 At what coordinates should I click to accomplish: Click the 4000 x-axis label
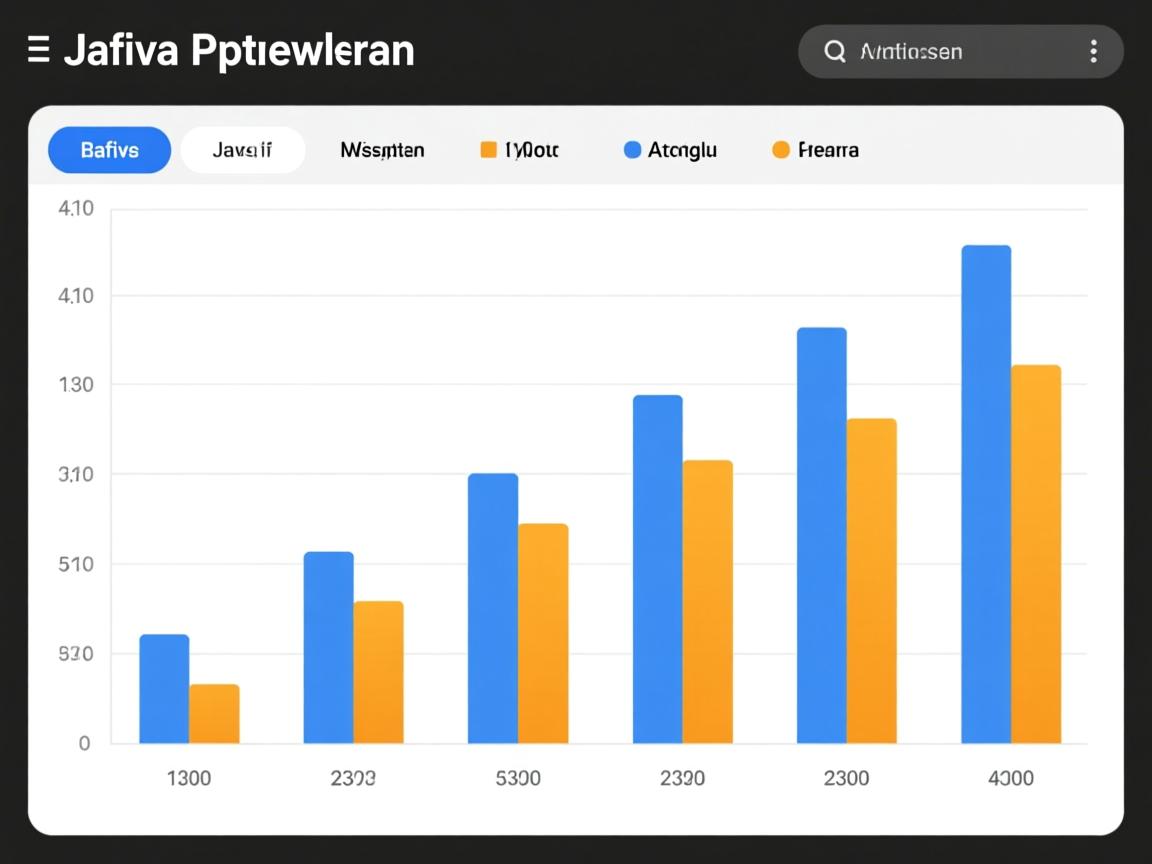[1010, 778]
